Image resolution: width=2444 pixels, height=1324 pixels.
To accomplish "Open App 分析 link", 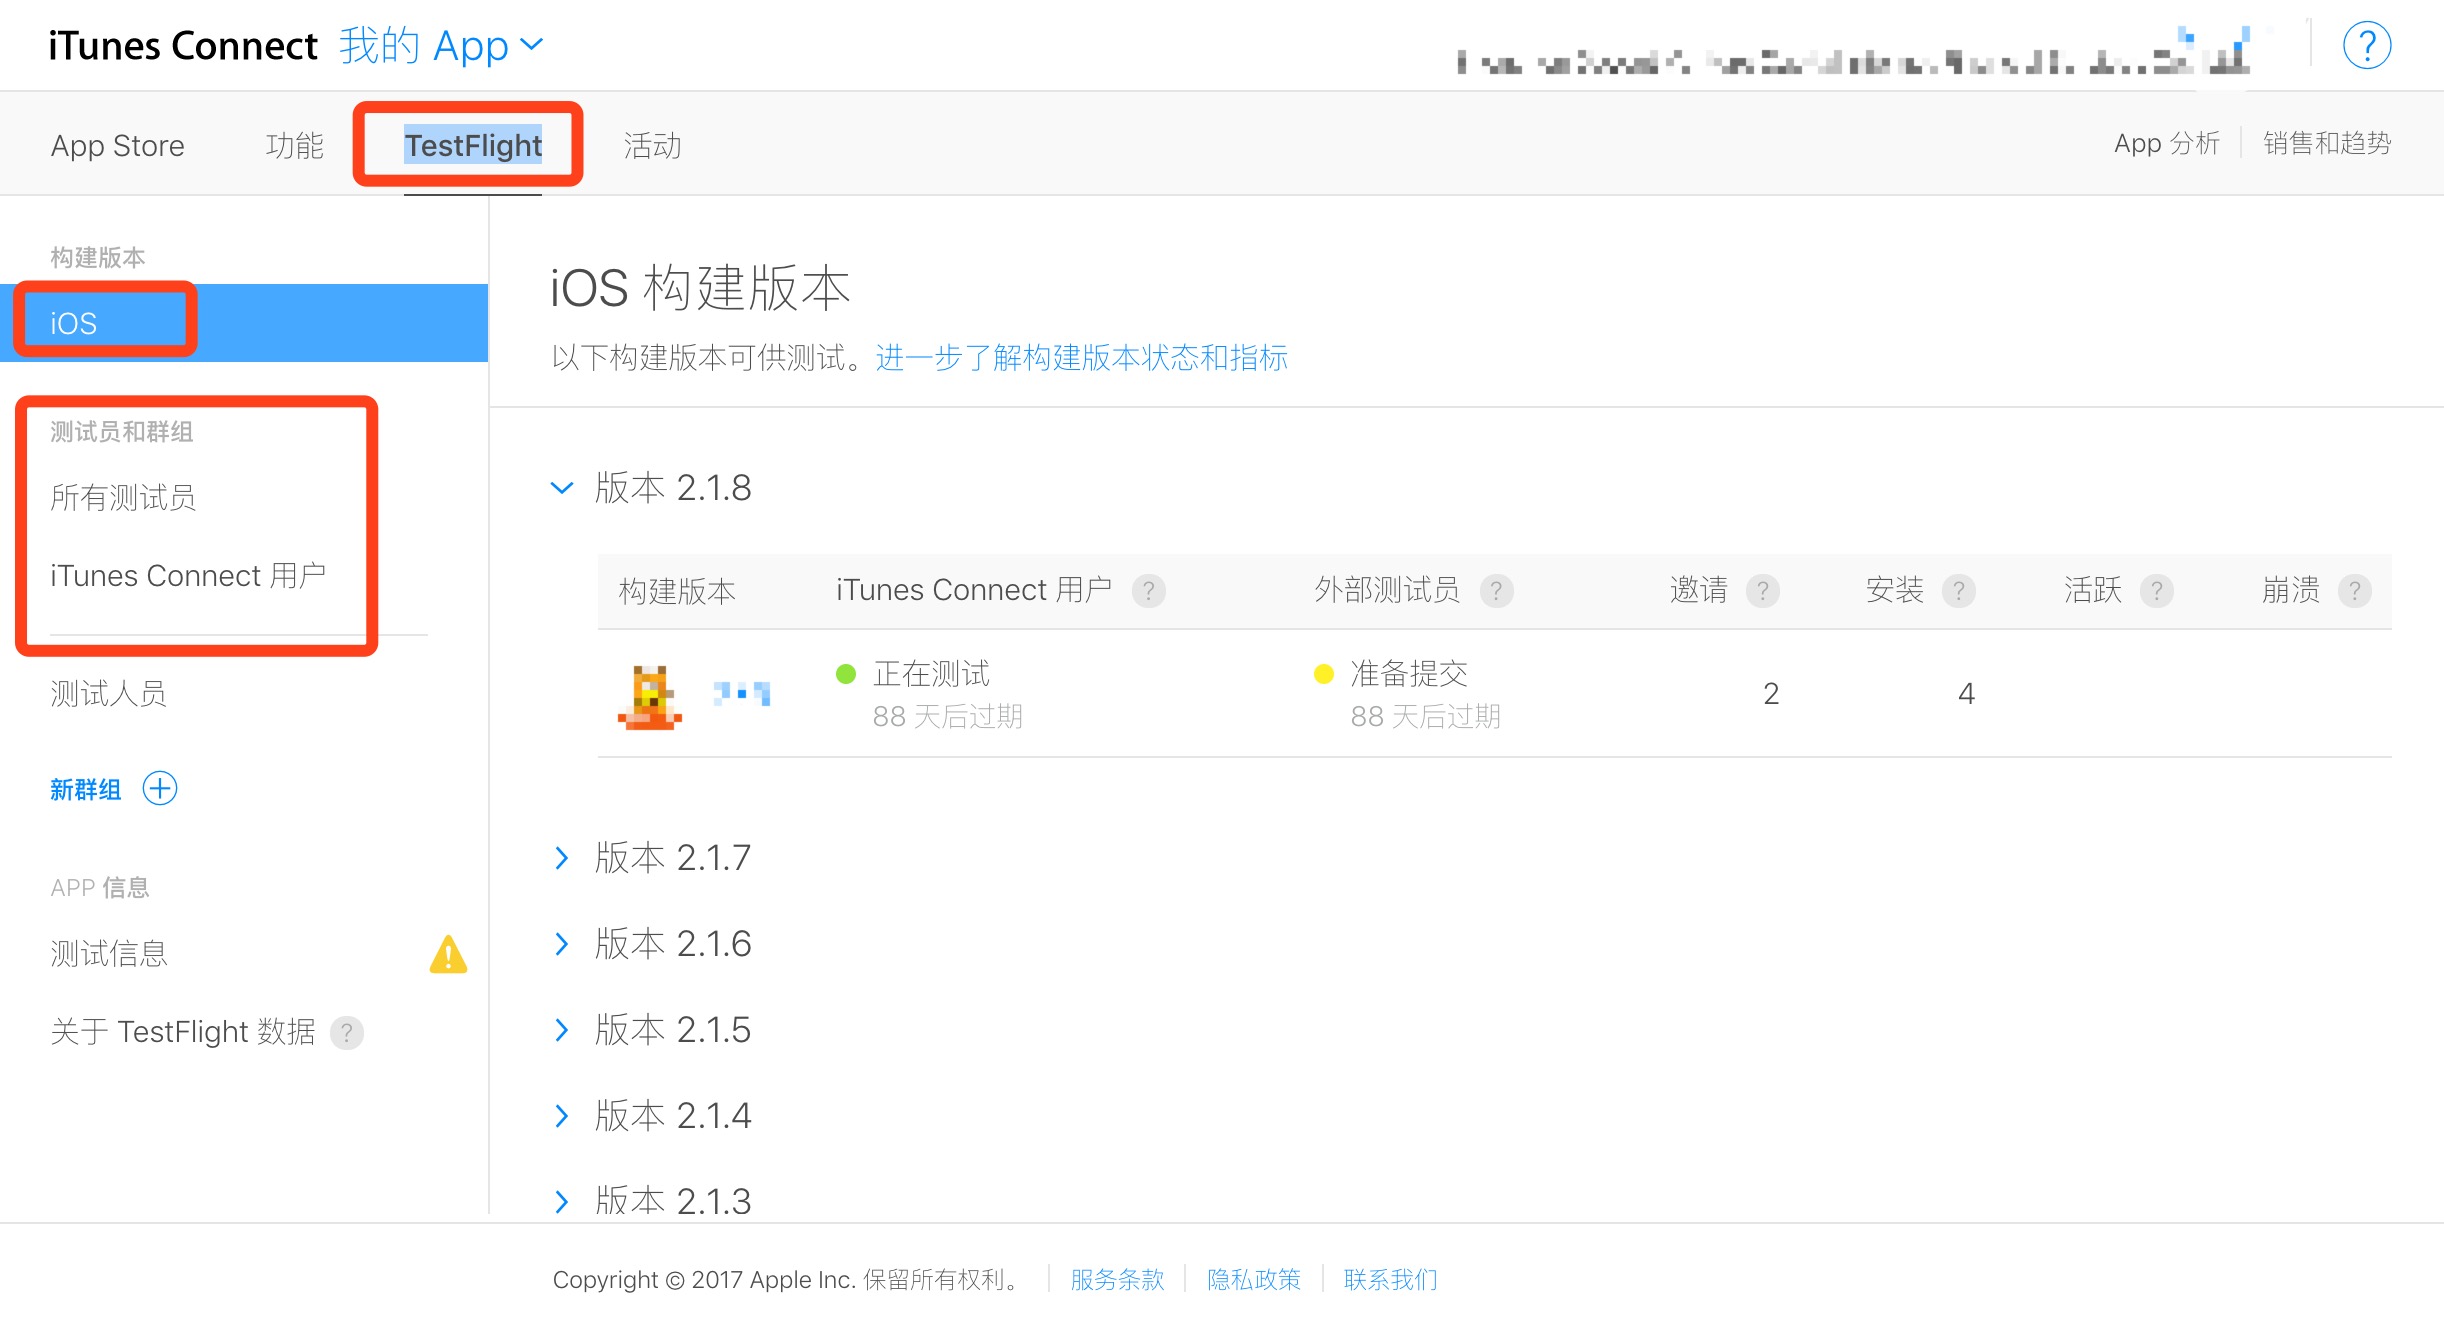I will (x=2167, y=144).
